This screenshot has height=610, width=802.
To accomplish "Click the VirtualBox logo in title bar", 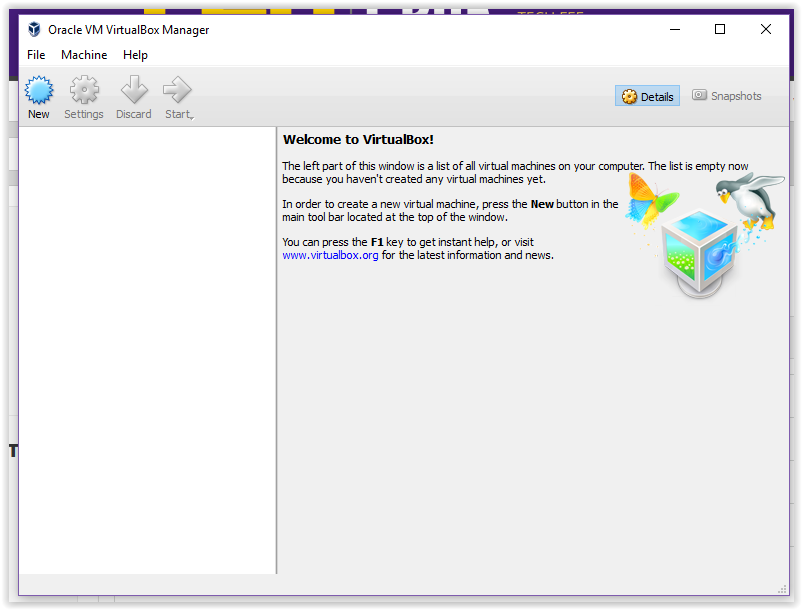I will 33,29.
